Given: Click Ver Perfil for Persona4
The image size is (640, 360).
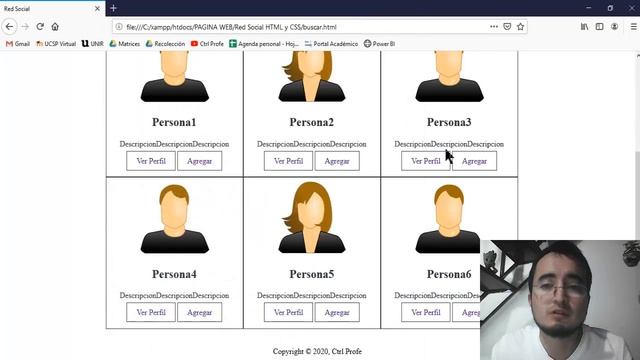Looking at the screenshot, I should (151, 312).
